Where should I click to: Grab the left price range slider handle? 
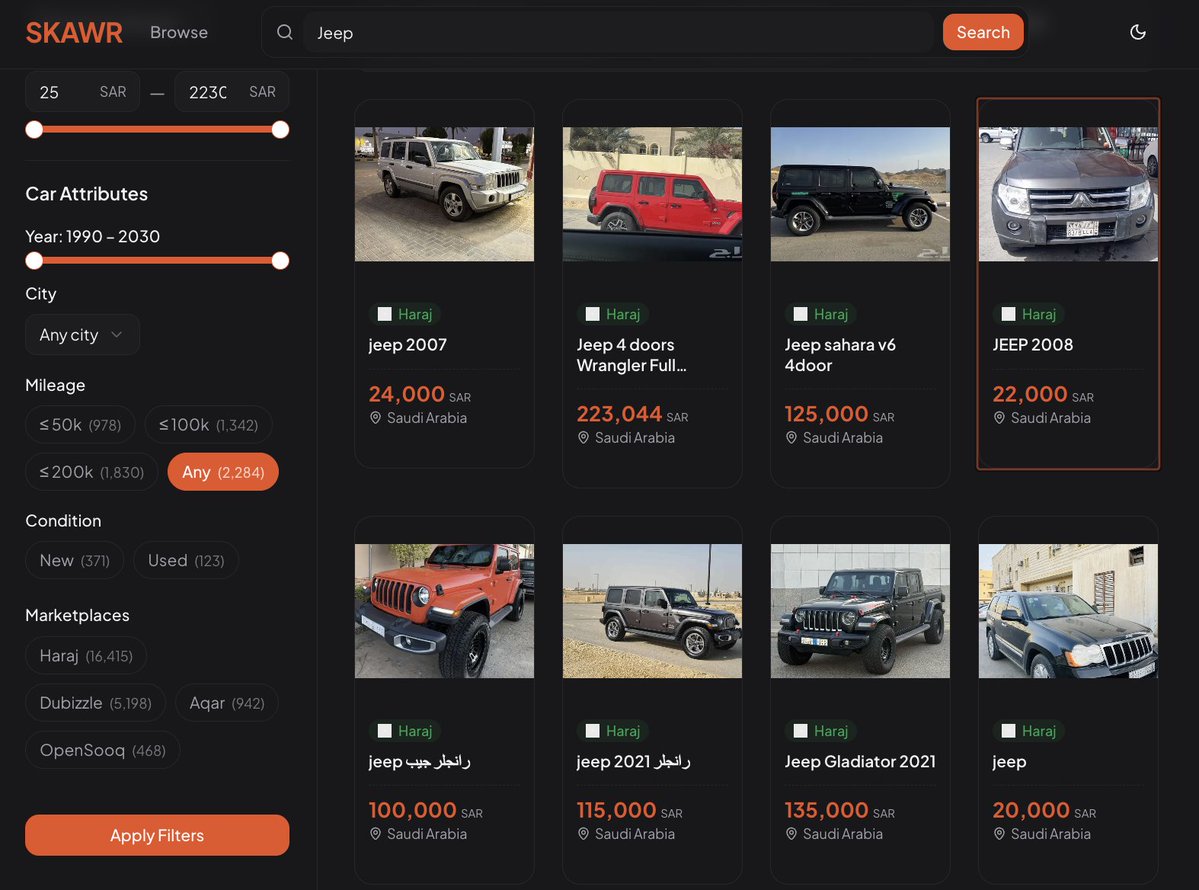[34, 130]
